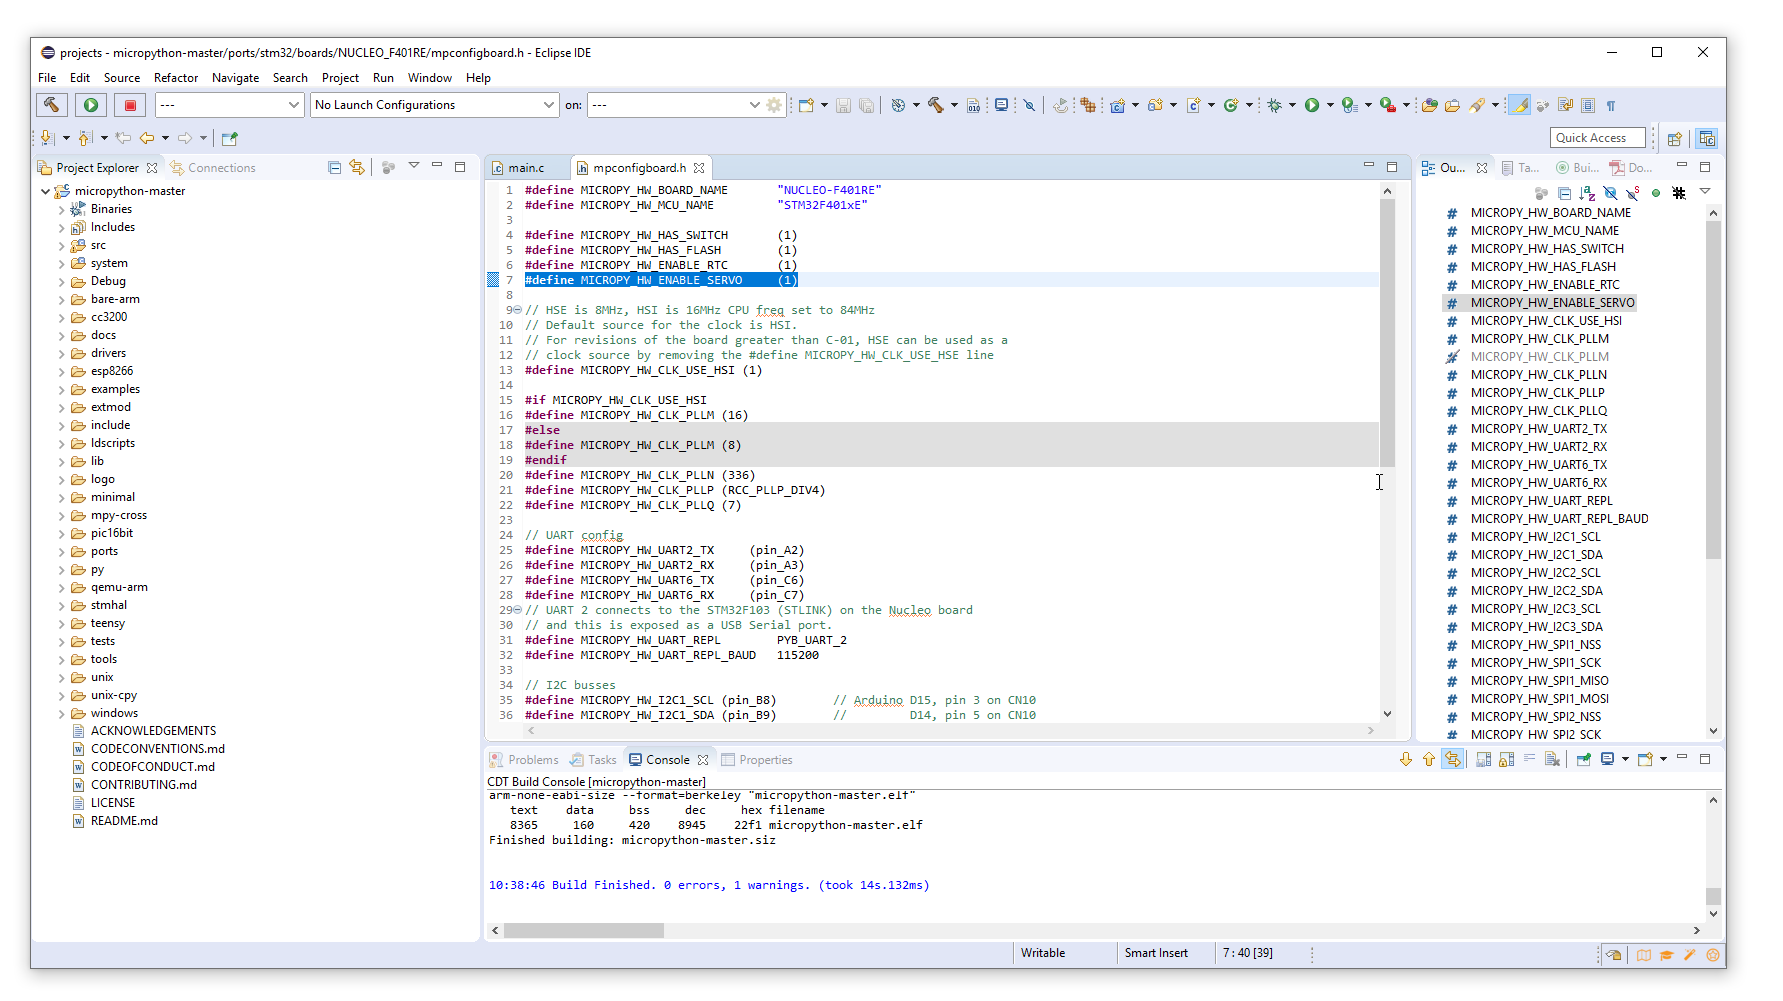Switch to the Connections view tab
Screen dimensions: 1783x1001
[x=213, y=168]
